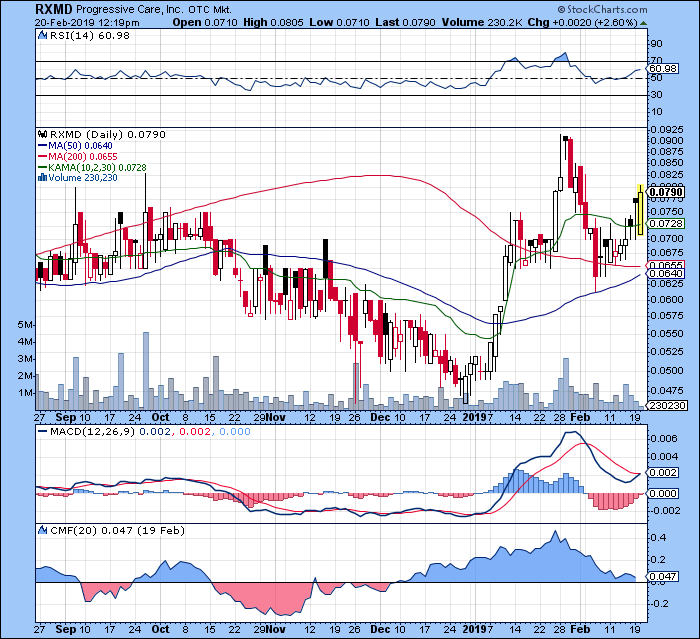The width and height of the screenshot is (700, 639).
Task: Click the RSI value tag 60.98
Action: (663, 68)
